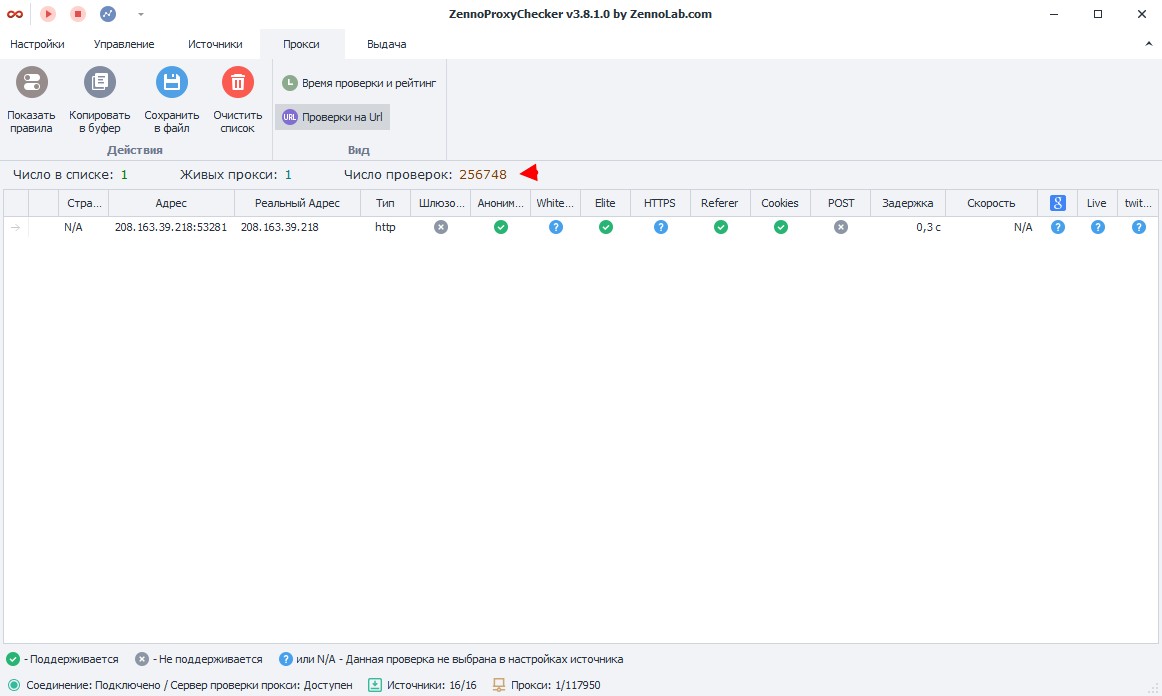This screenshot has height=696, width=1162.
Task: Click the Elite green check icon
Action: [606, 228]
